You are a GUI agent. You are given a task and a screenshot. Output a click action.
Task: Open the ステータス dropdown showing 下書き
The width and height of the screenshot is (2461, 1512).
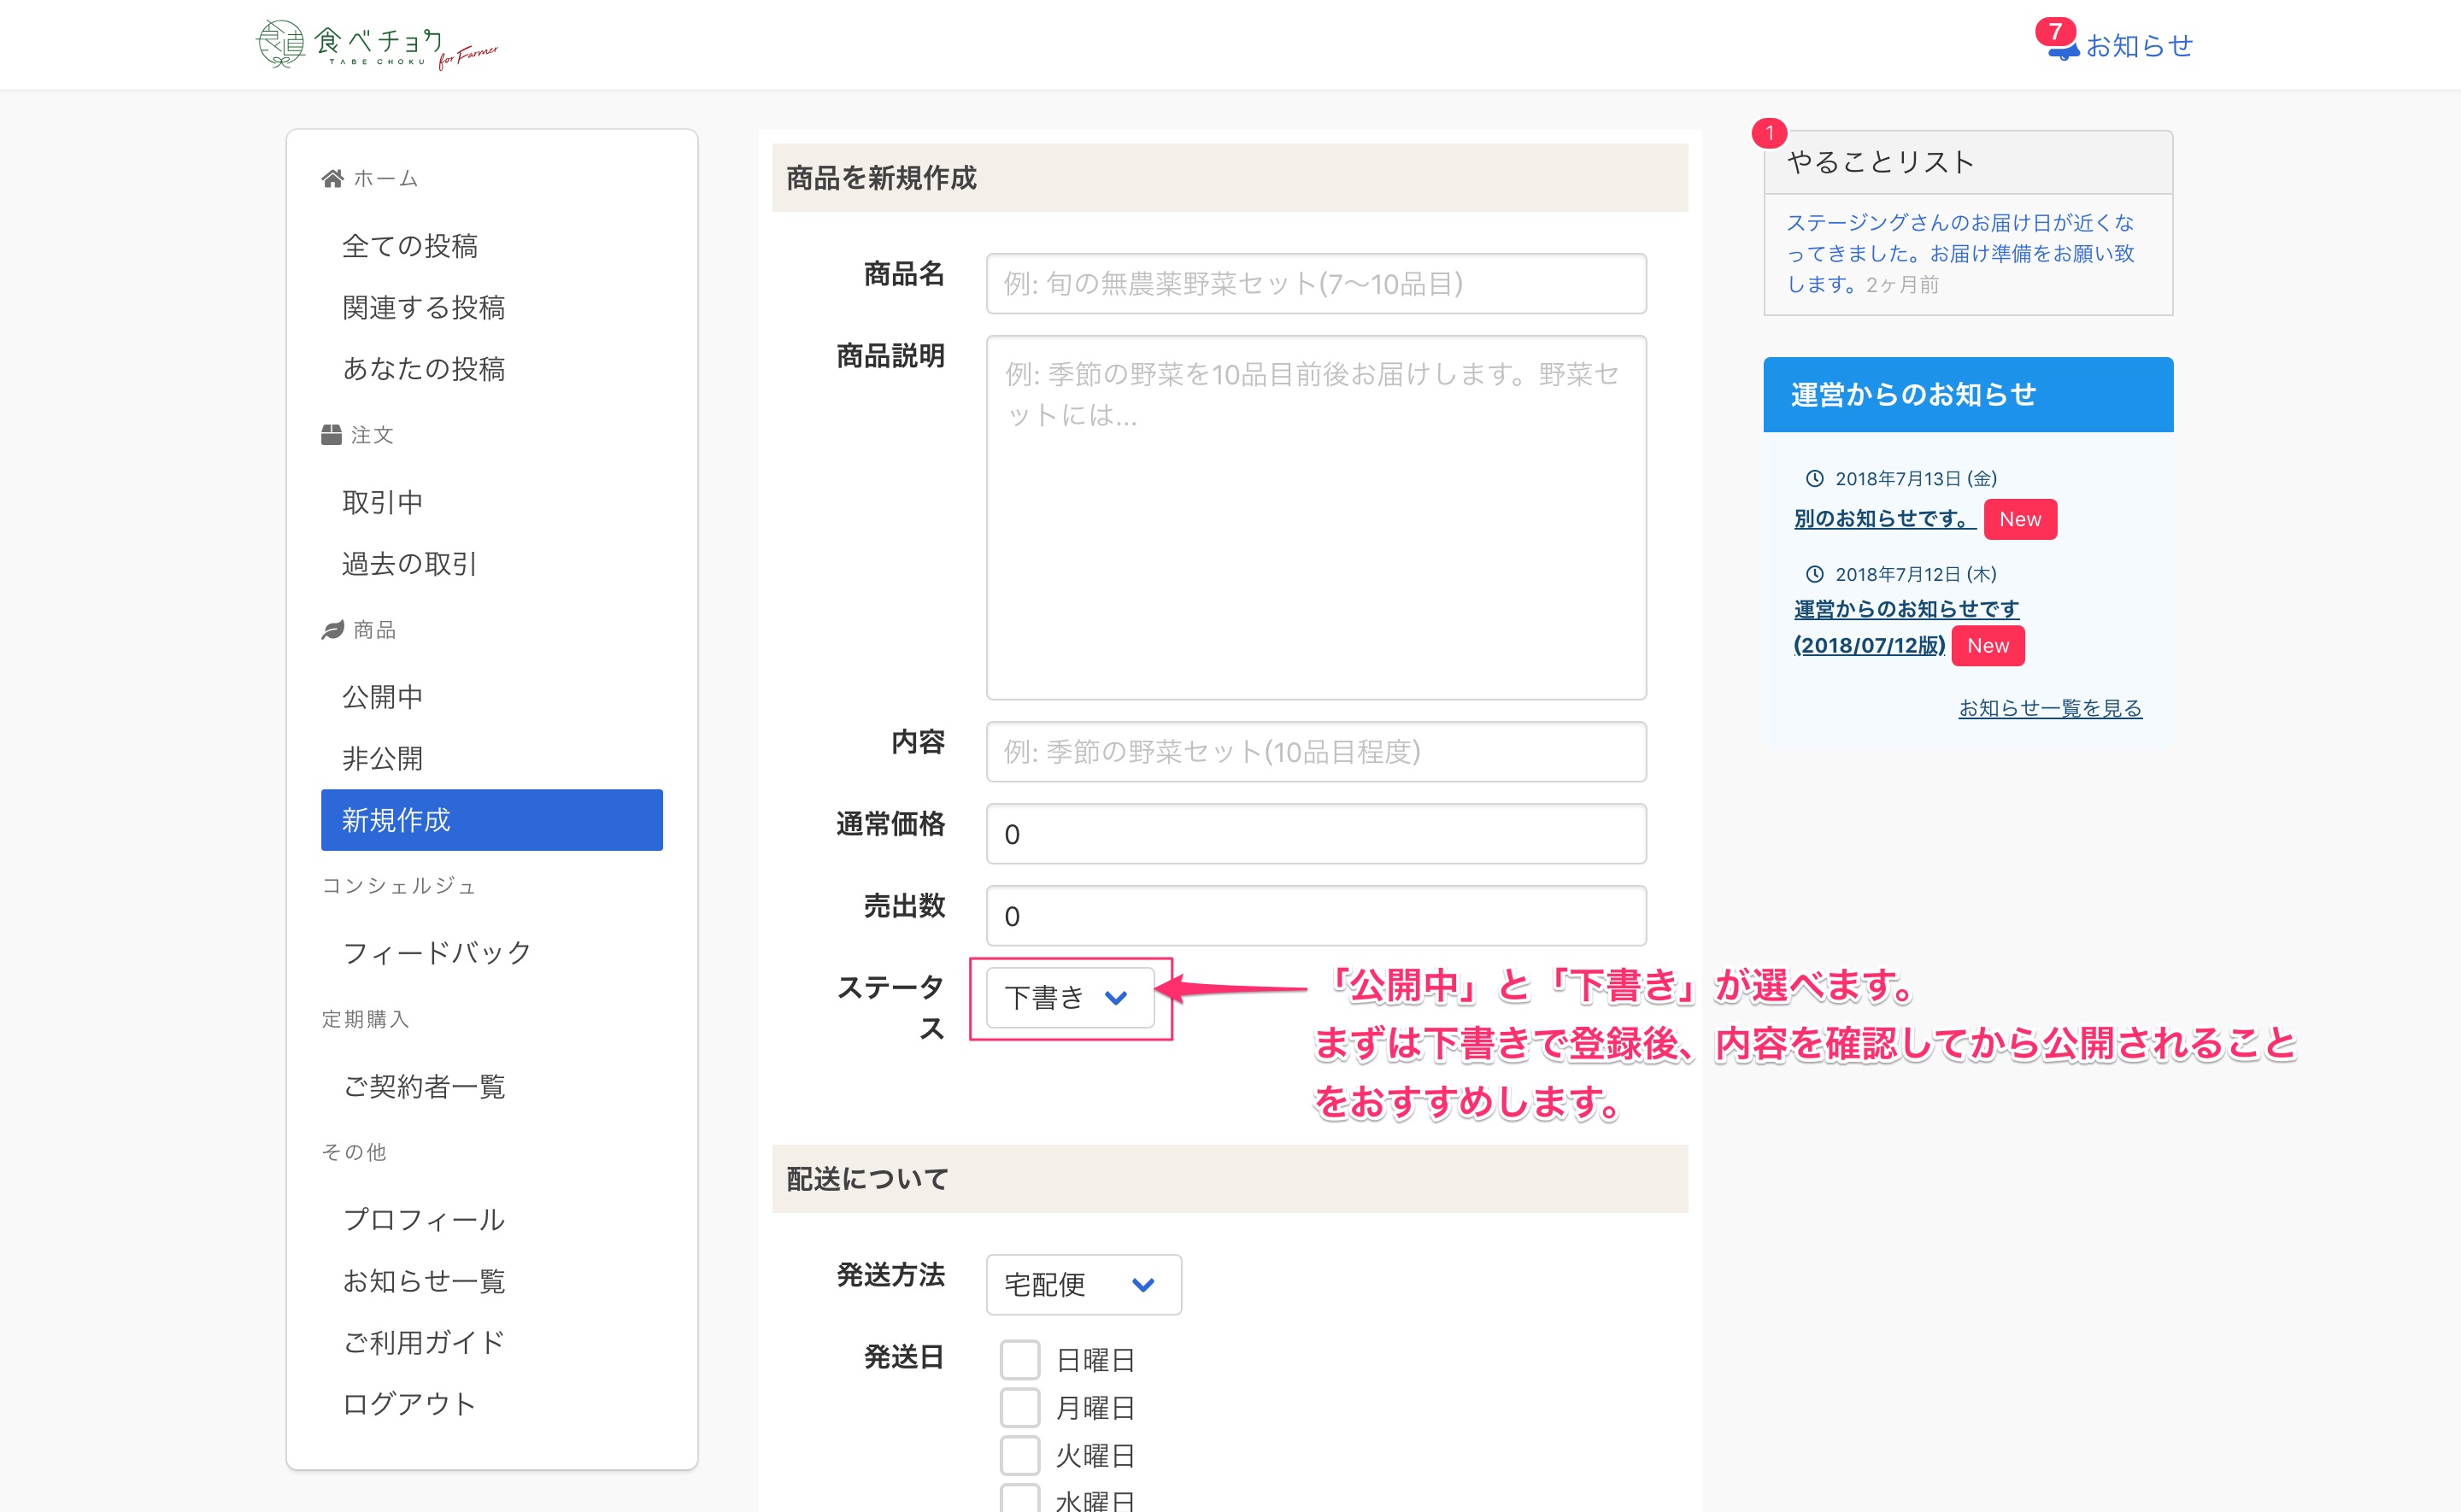click(1070, 998)
